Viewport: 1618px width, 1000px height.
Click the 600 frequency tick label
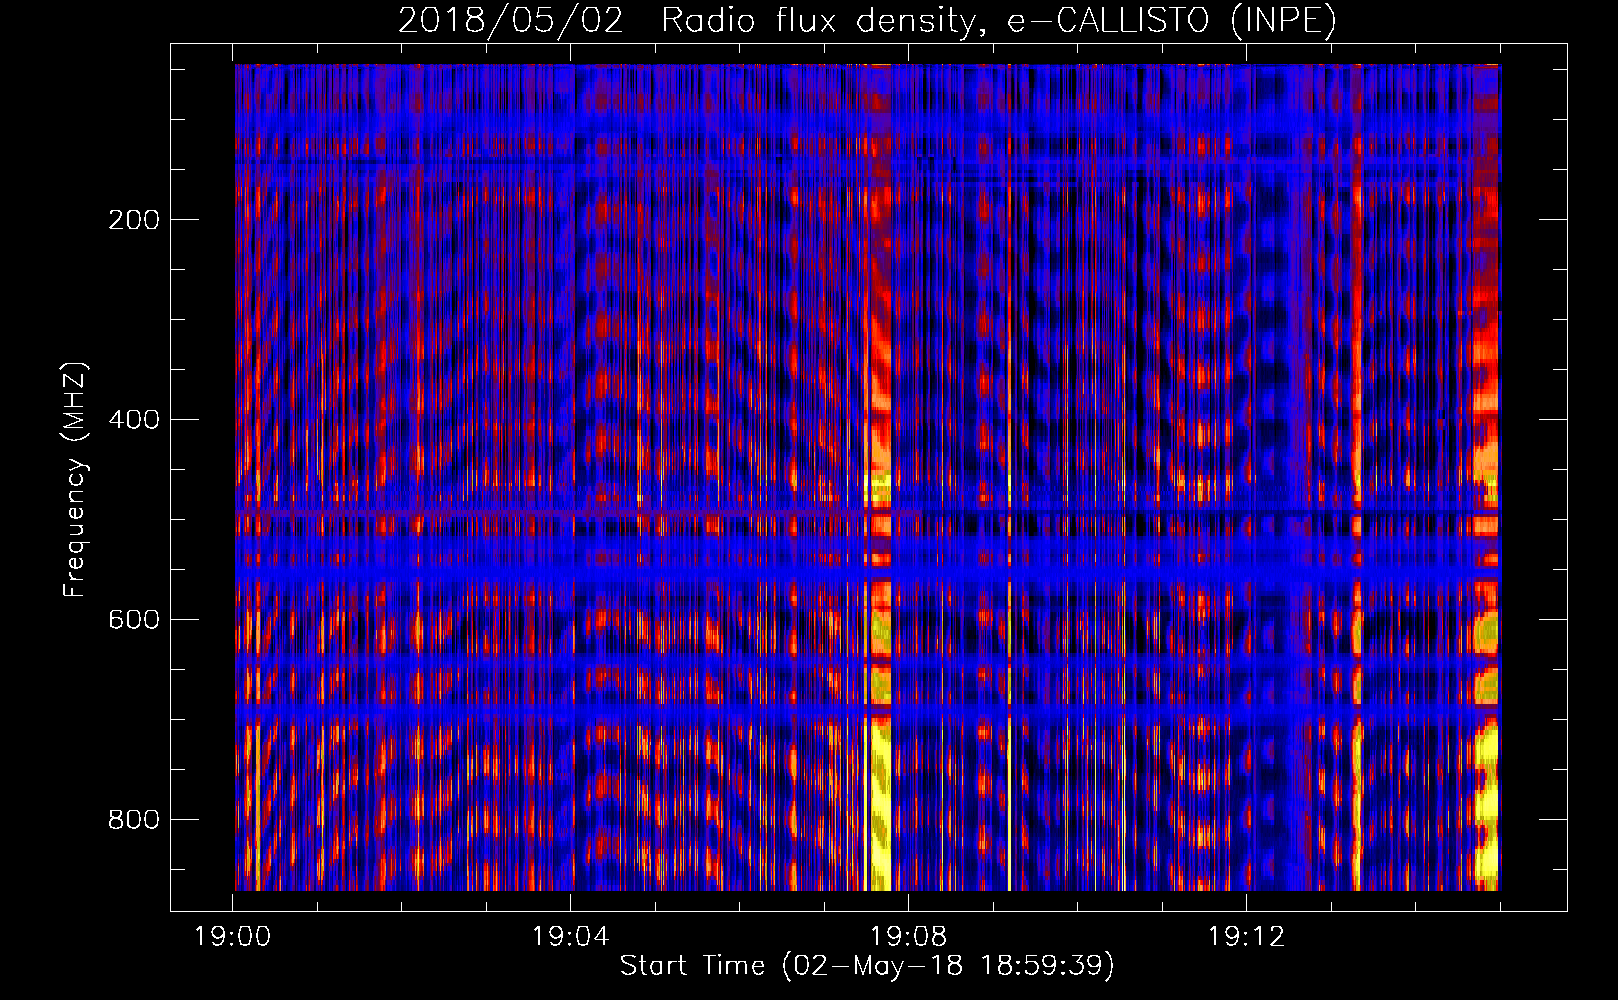[134, 619]
